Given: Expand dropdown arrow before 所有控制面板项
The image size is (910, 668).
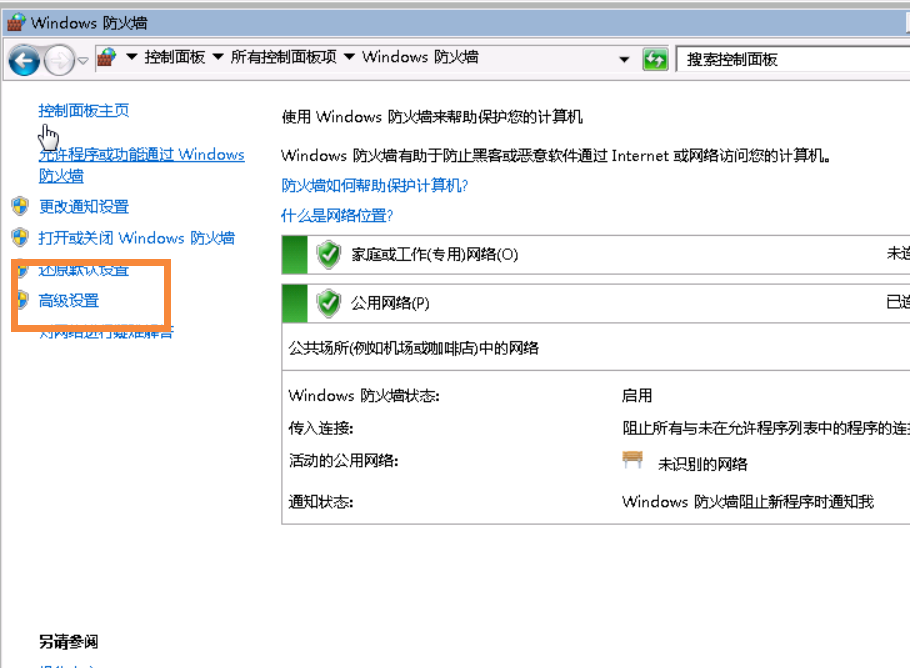Looking at the screenshot, I should [x=218, y=57].
